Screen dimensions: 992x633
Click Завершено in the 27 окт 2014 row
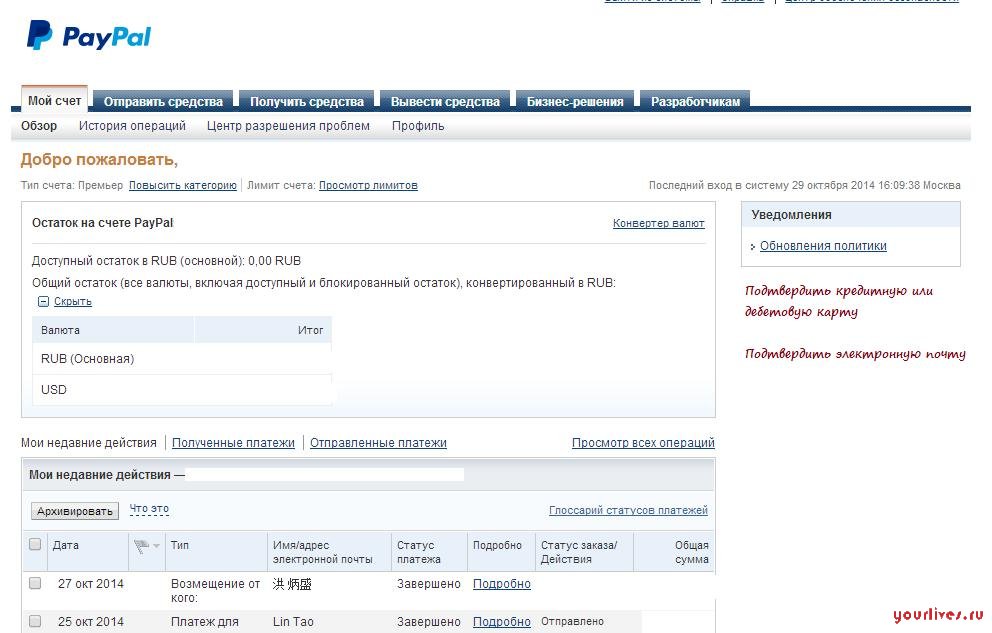428,584
